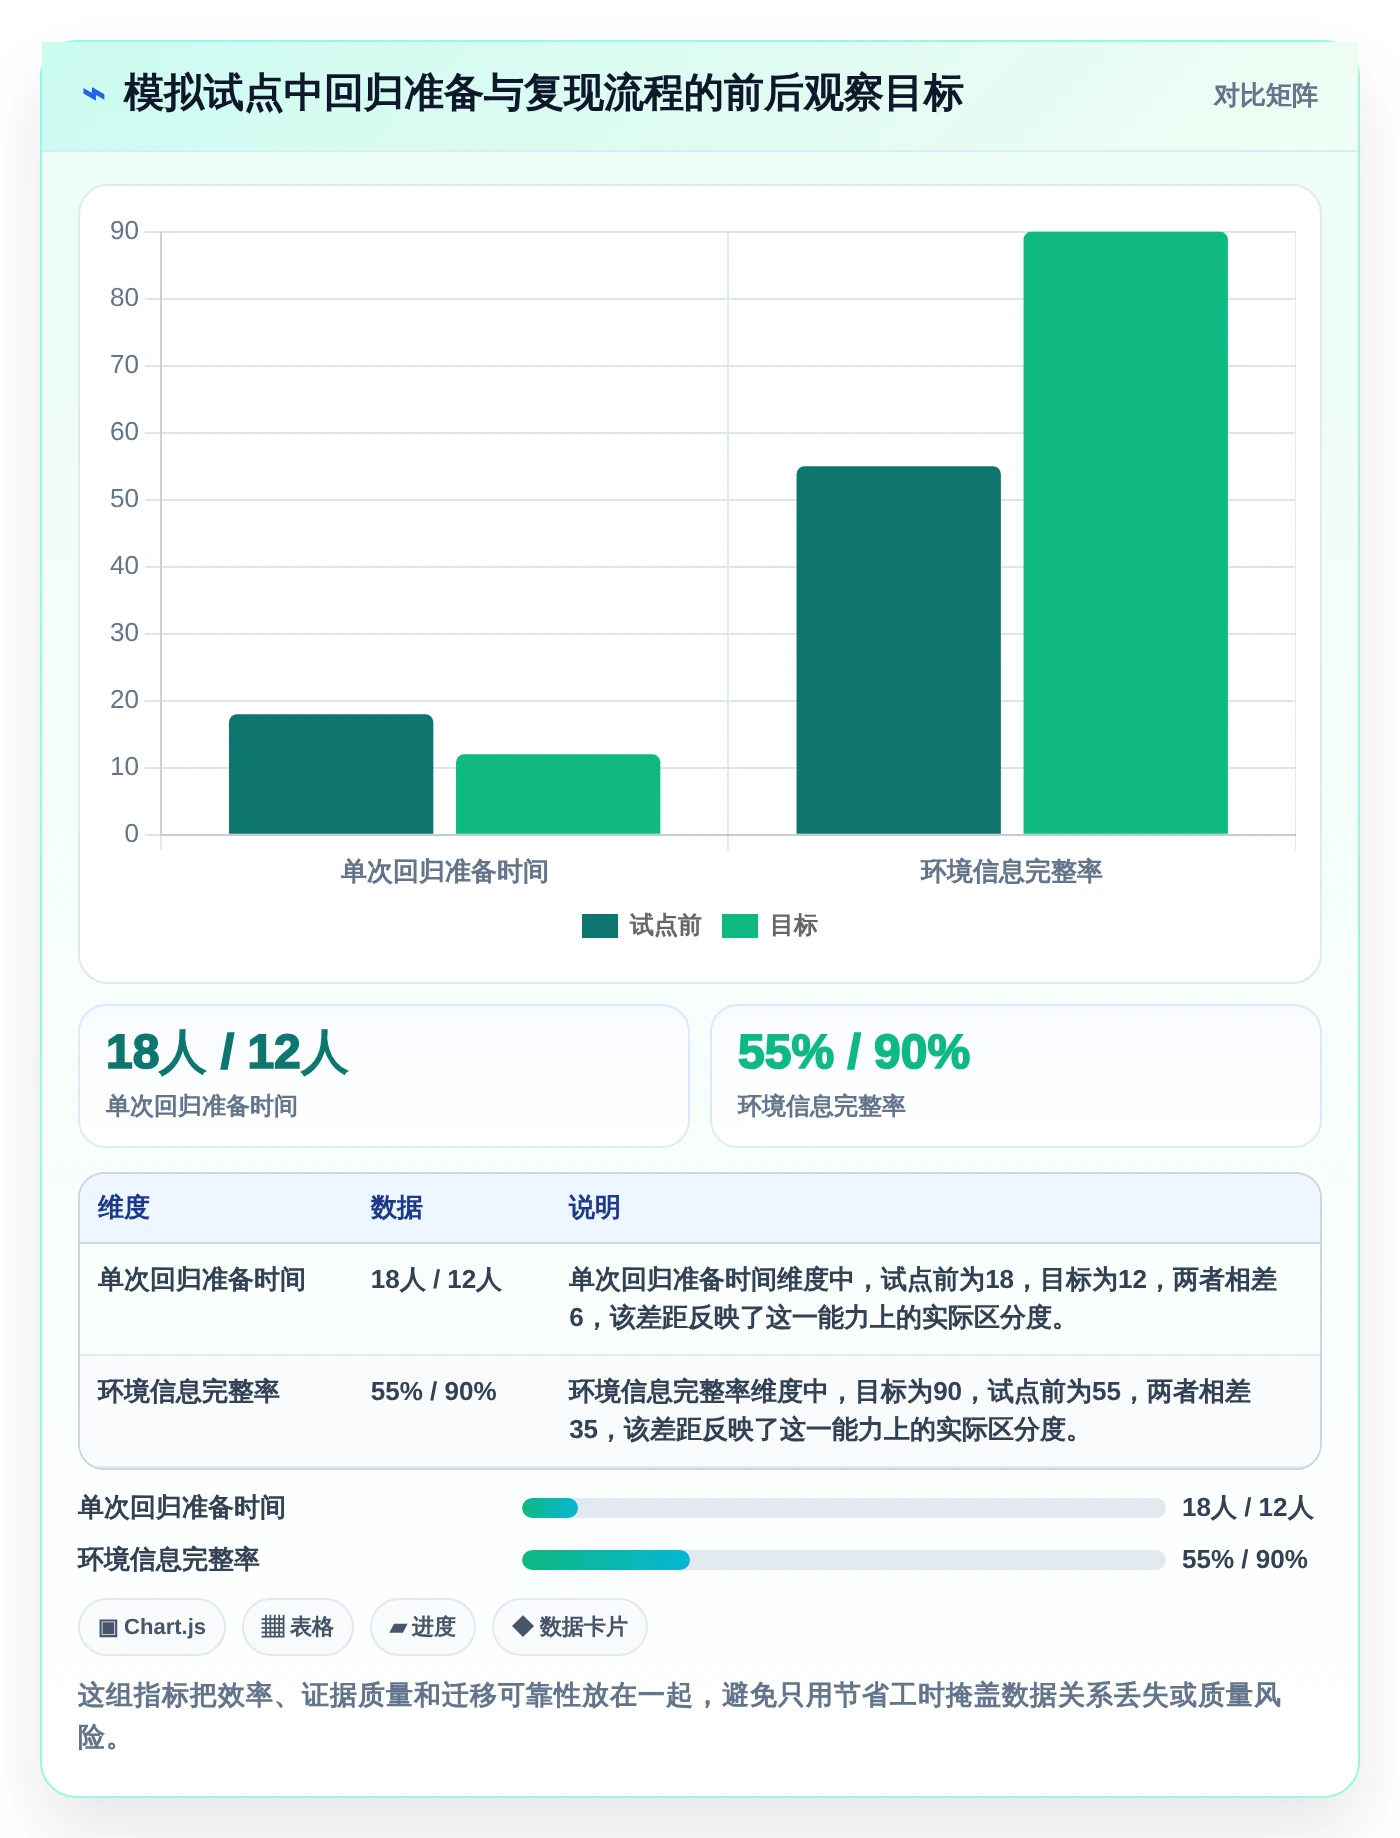The height and width of the screenshot is (1838, 1400).
Task: Click the 55% / 90% data card value
Action: 854,1053
